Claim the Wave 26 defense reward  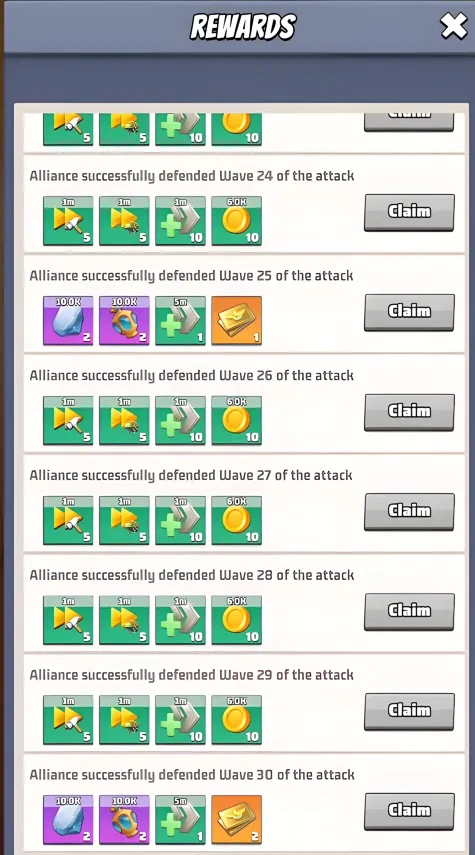pos(409,412)
